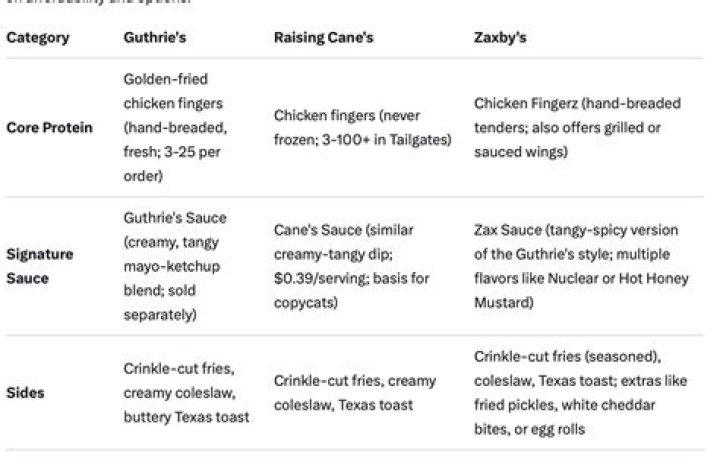Click the Cane's Sauce description cell

point(352,266)
